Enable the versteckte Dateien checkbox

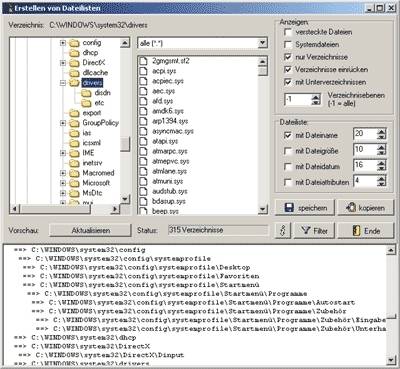point(288,32)
